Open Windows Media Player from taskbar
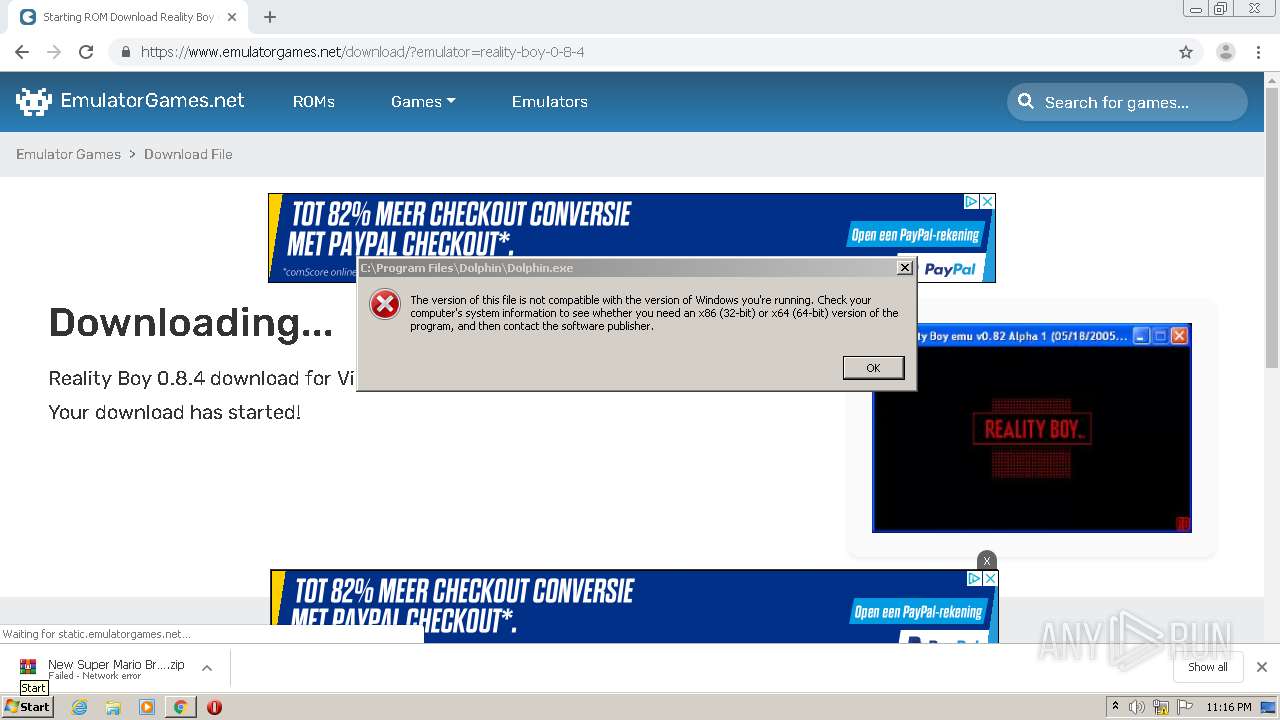 tap(147, 707)
